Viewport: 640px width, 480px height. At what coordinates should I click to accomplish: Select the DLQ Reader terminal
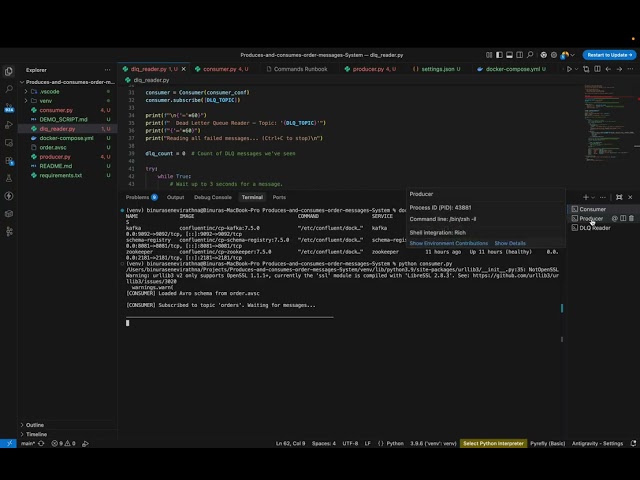point(602,228)
